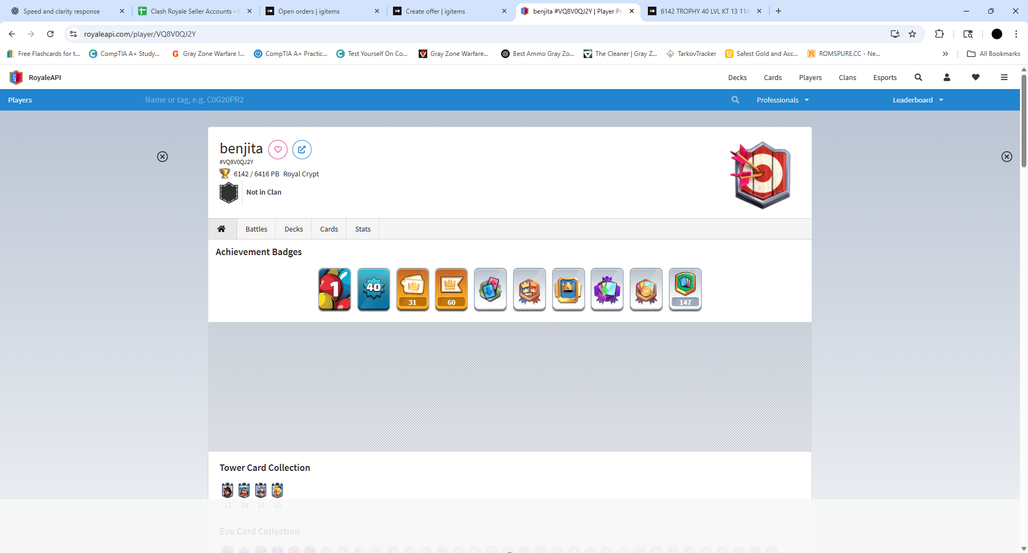This screenshot has width=1028, height=553.
Task: Click the Players label in the blue bar
Action: [x=20, y=100]
